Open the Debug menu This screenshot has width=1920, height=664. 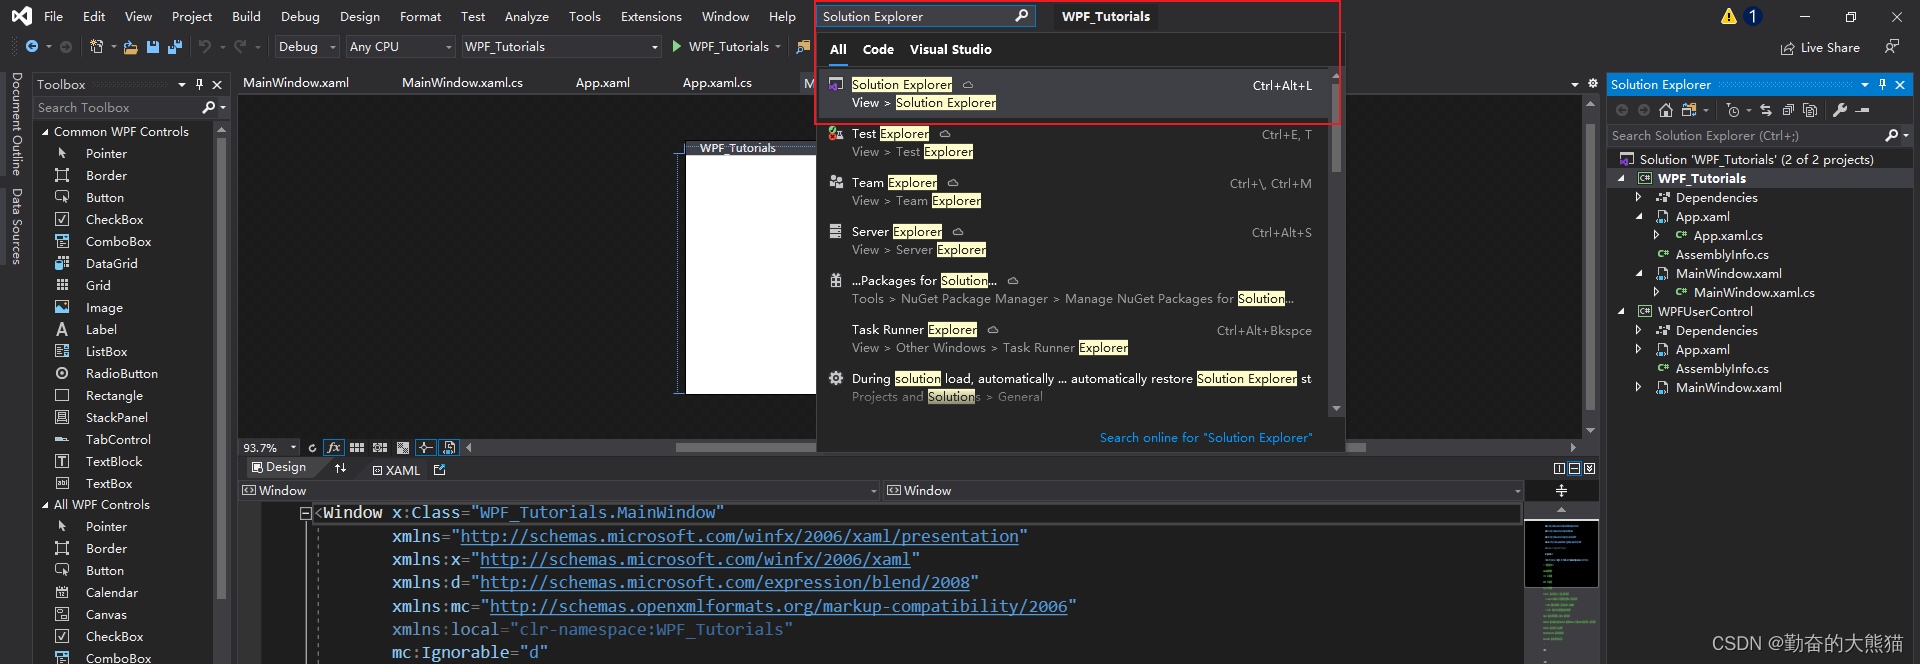click(x=300, y=17)
